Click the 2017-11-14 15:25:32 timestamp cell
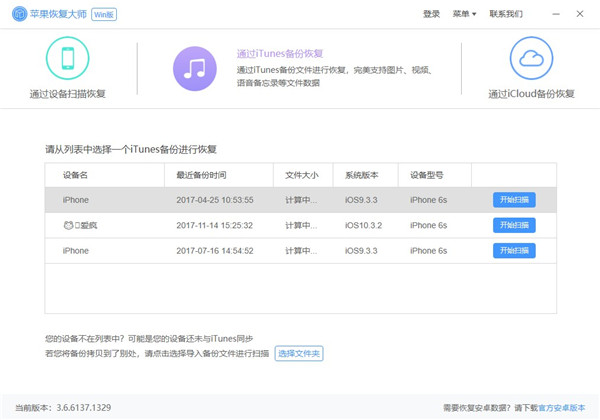The height and width of the screenshot is (420, 600). [x=215, y=225]
